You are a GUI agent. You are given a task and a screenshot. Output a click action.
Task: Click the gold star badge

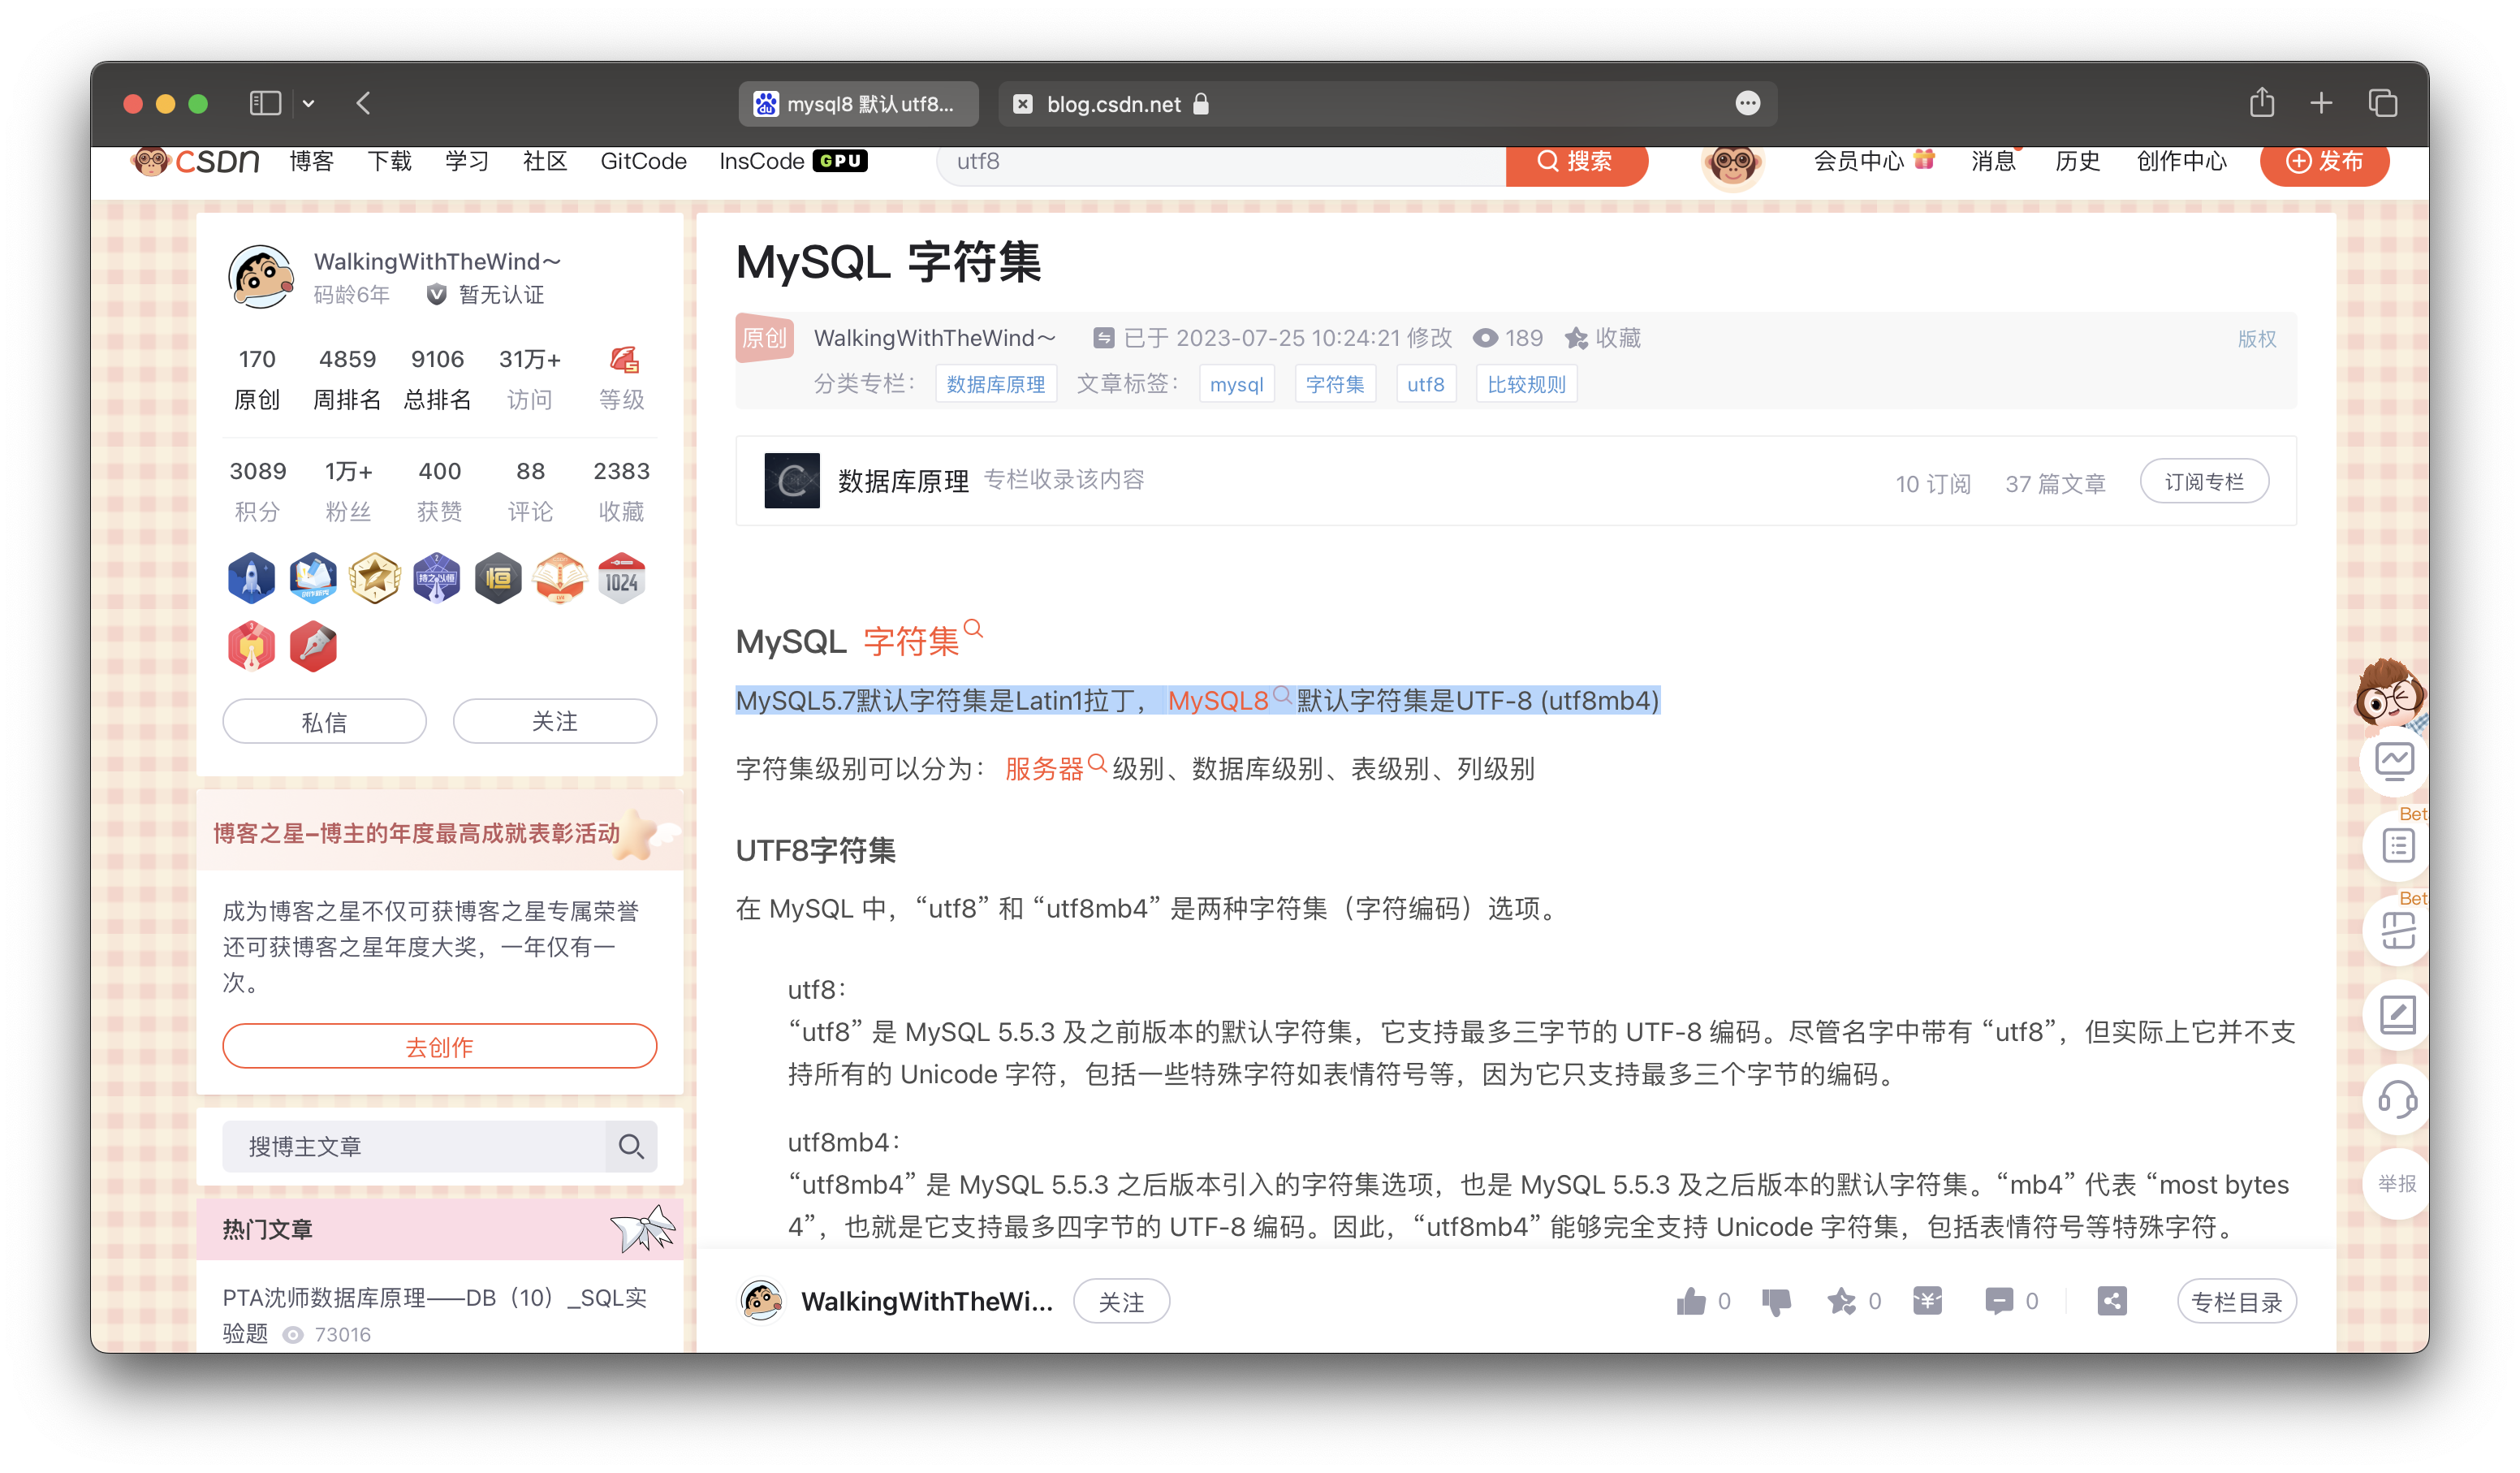click(375, 578)
